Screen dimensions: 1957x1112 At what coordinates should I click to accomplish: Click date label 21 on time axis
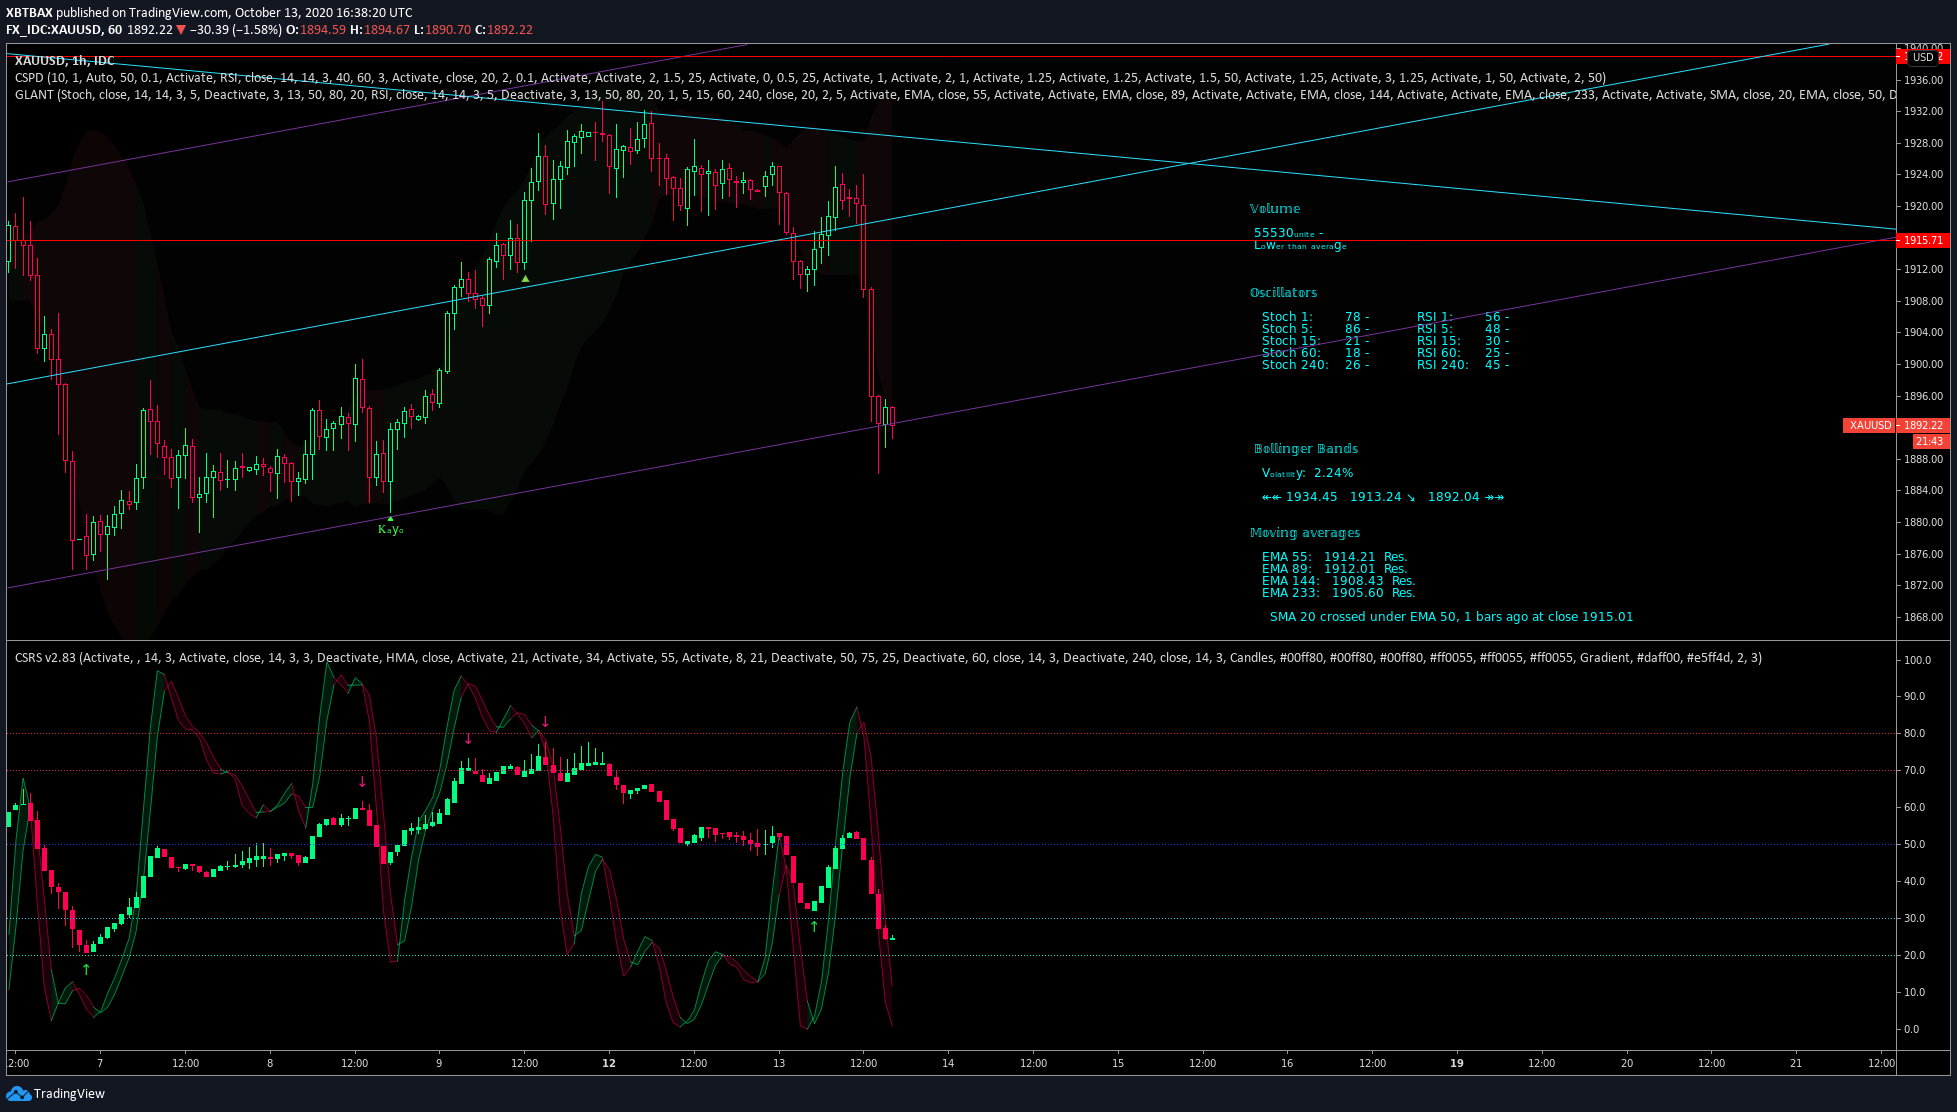coord(1796,1063)
